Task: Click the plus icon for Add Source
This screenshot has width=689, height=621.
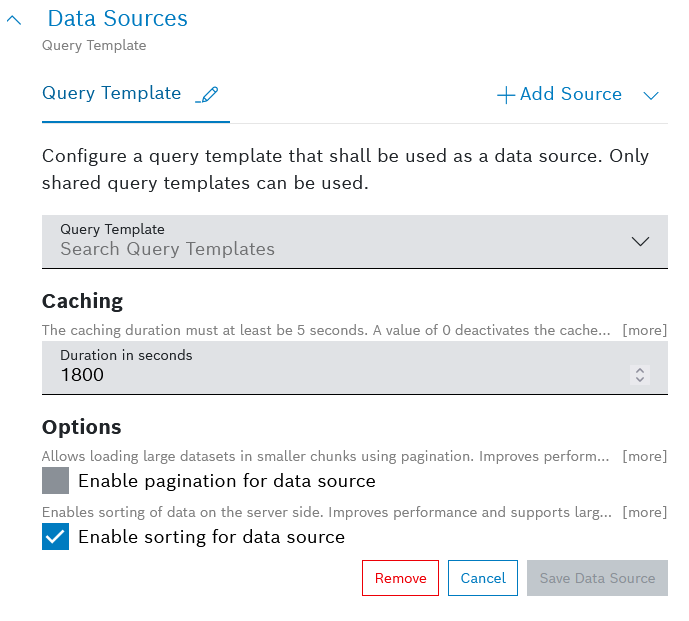Action: point(506,95)
